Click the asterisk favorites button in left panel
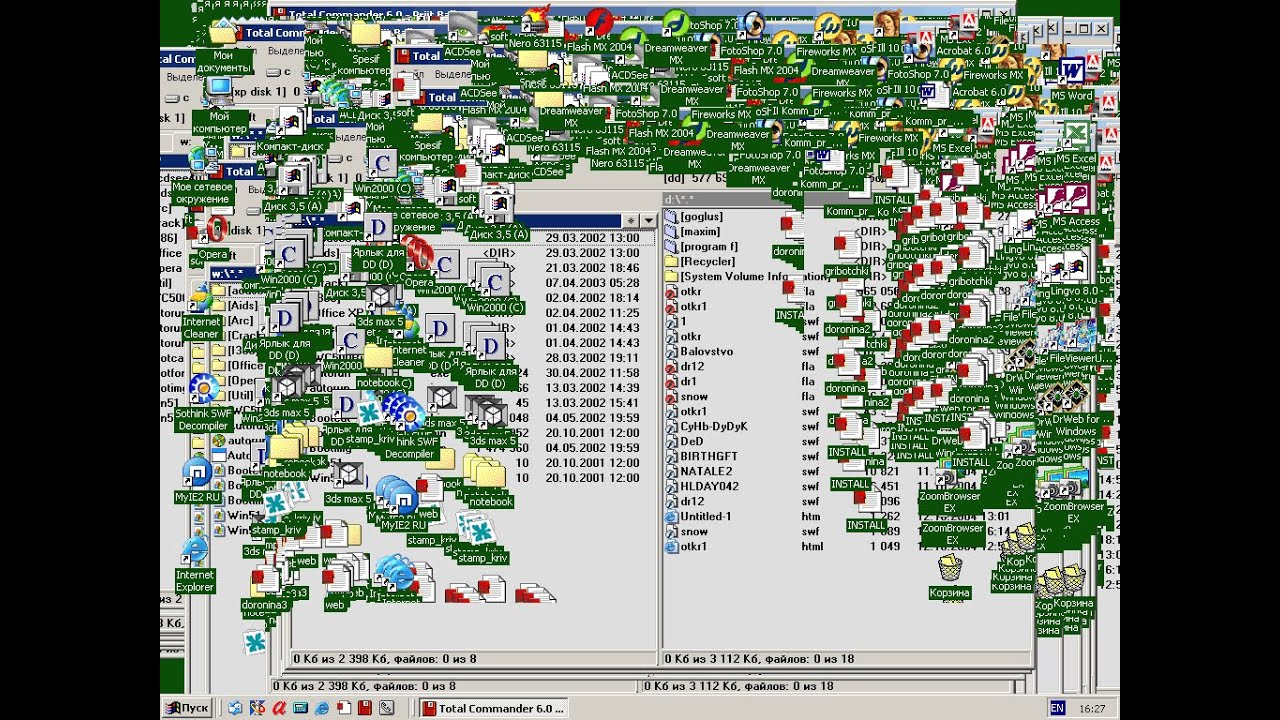Viewport: 1280px width, 720px height. pyautogui.click(x=630, y=221)
